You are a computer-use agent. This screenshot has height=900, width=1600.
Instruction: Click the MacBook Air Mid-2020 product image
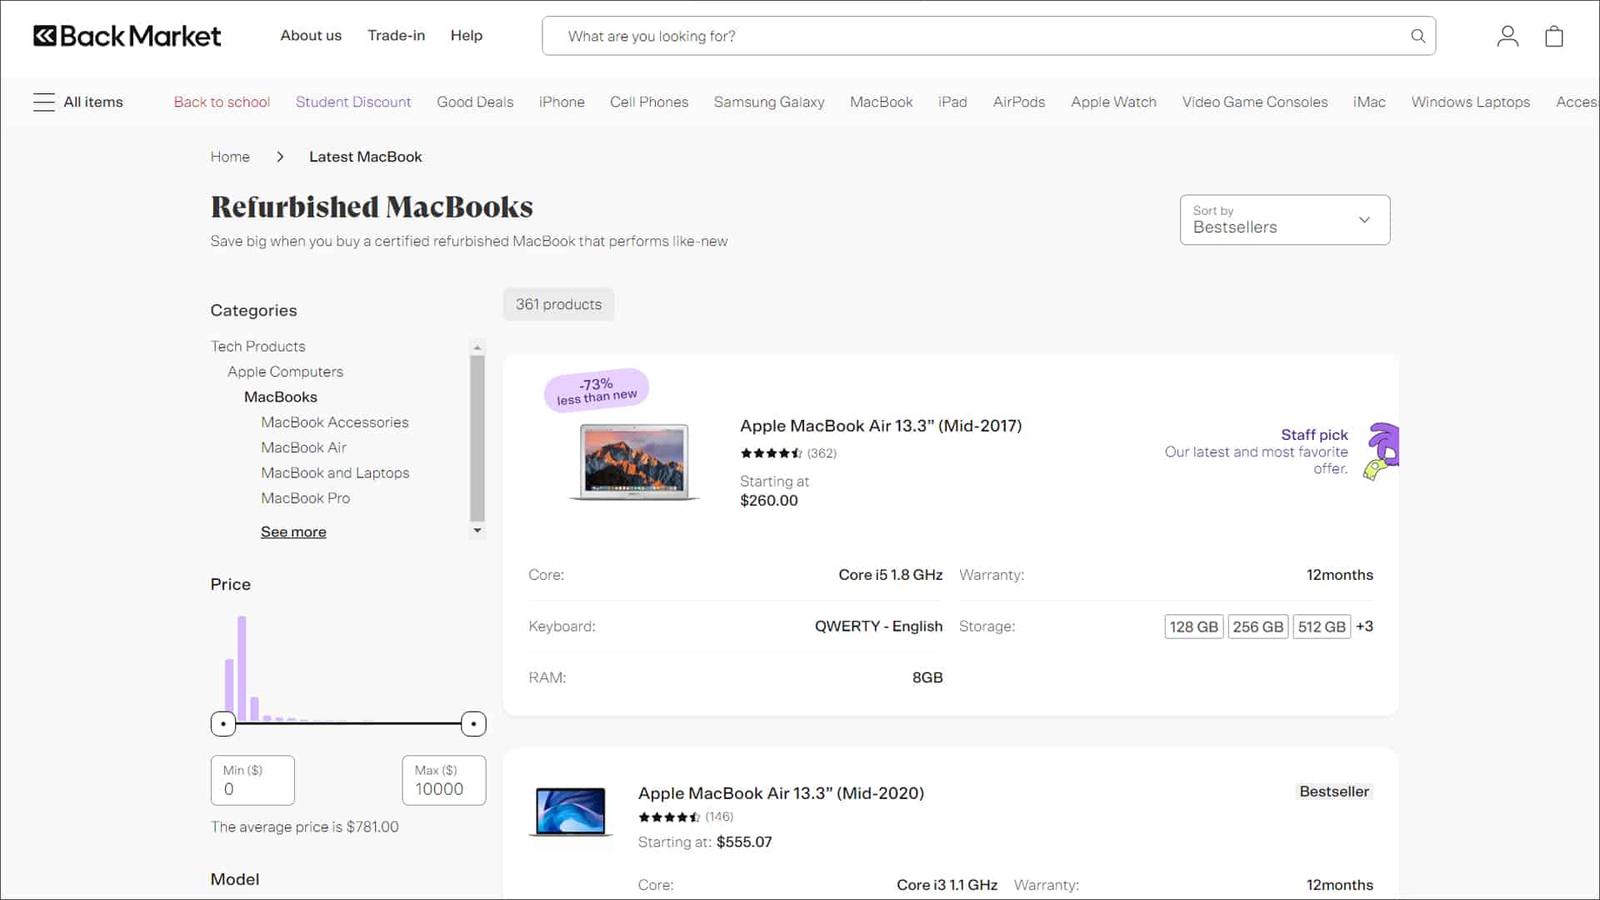570,811
